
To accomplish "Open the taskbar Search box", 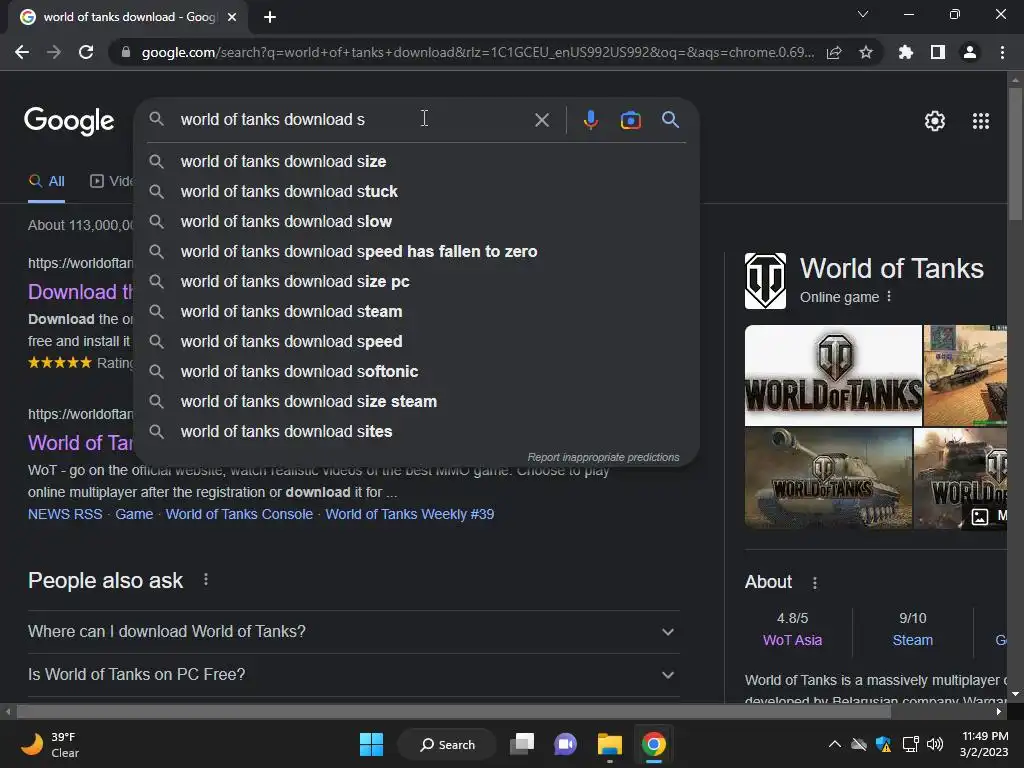I will coord(447,744).
